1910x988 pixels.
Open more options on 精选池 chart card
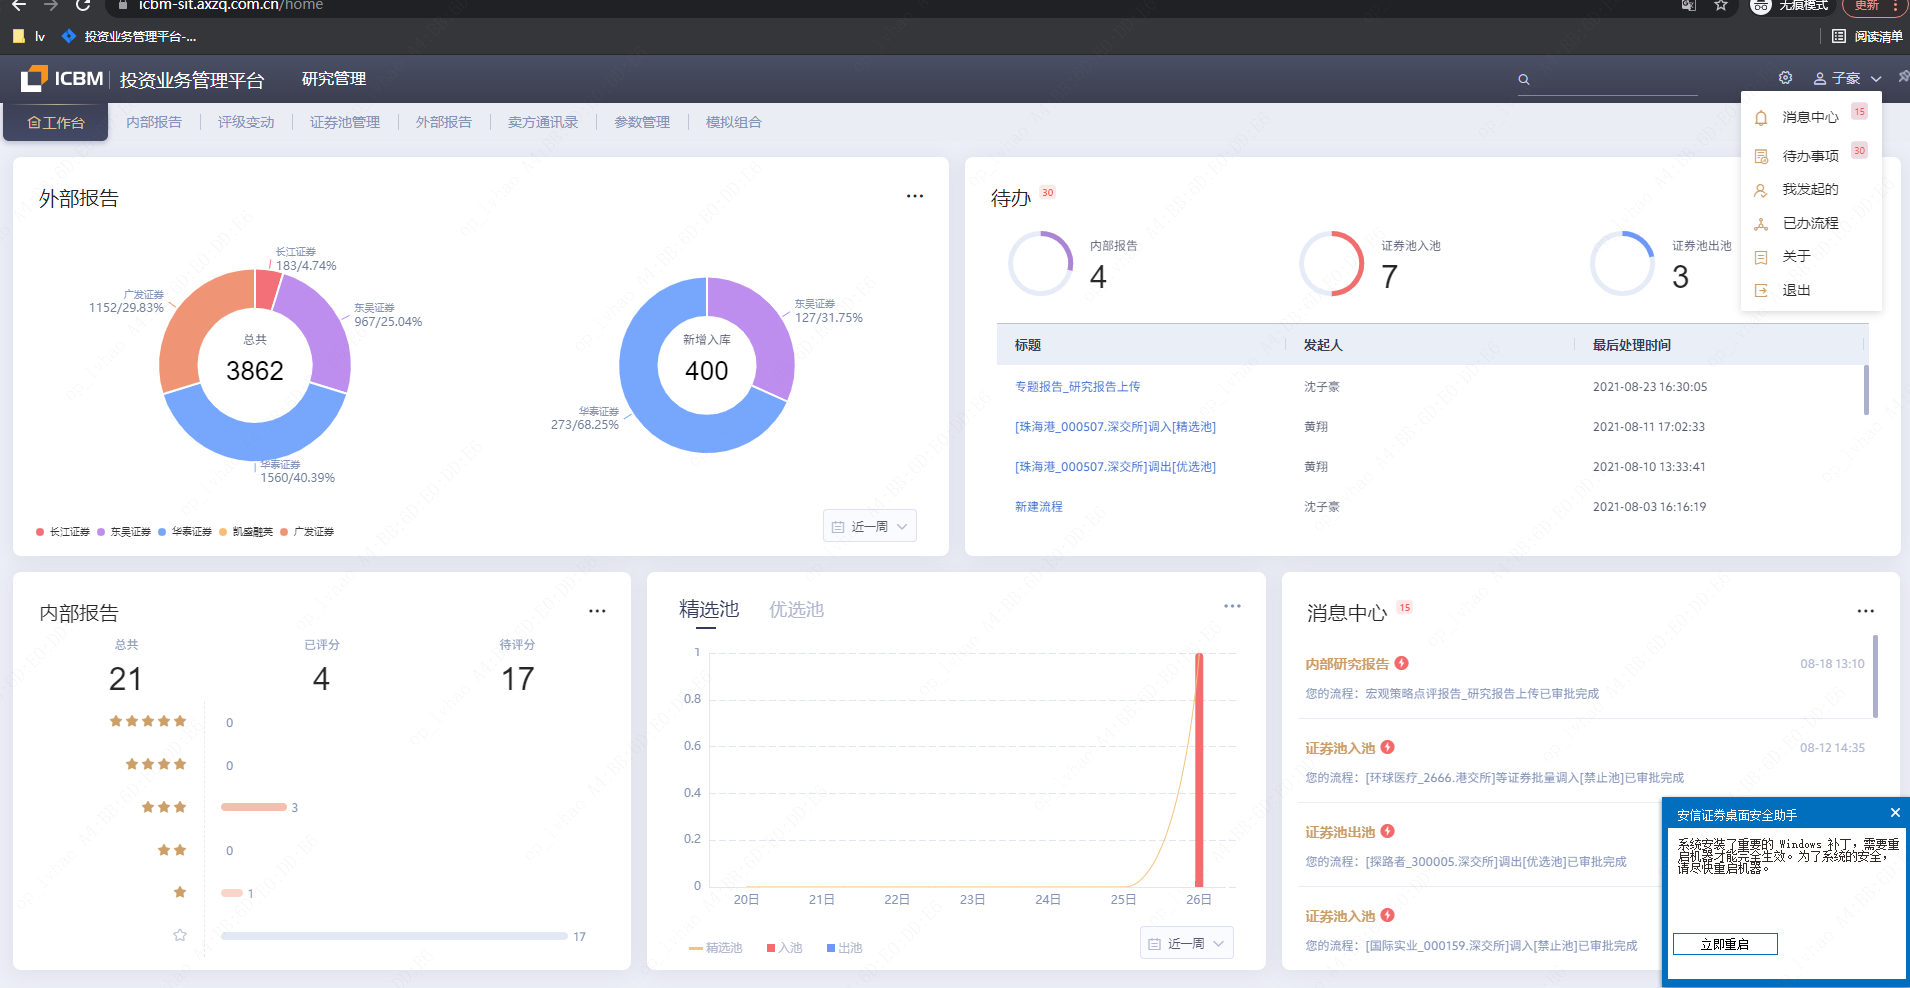(1232, 606)
